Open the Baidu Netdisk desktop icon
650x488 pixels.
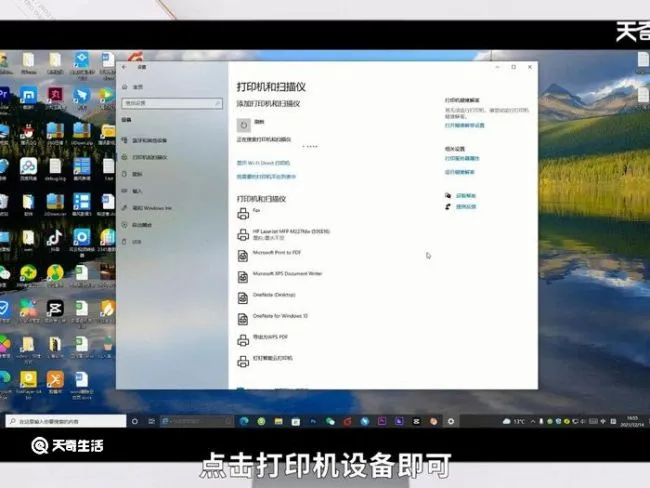pyautogui.click(x=29, y=169)
